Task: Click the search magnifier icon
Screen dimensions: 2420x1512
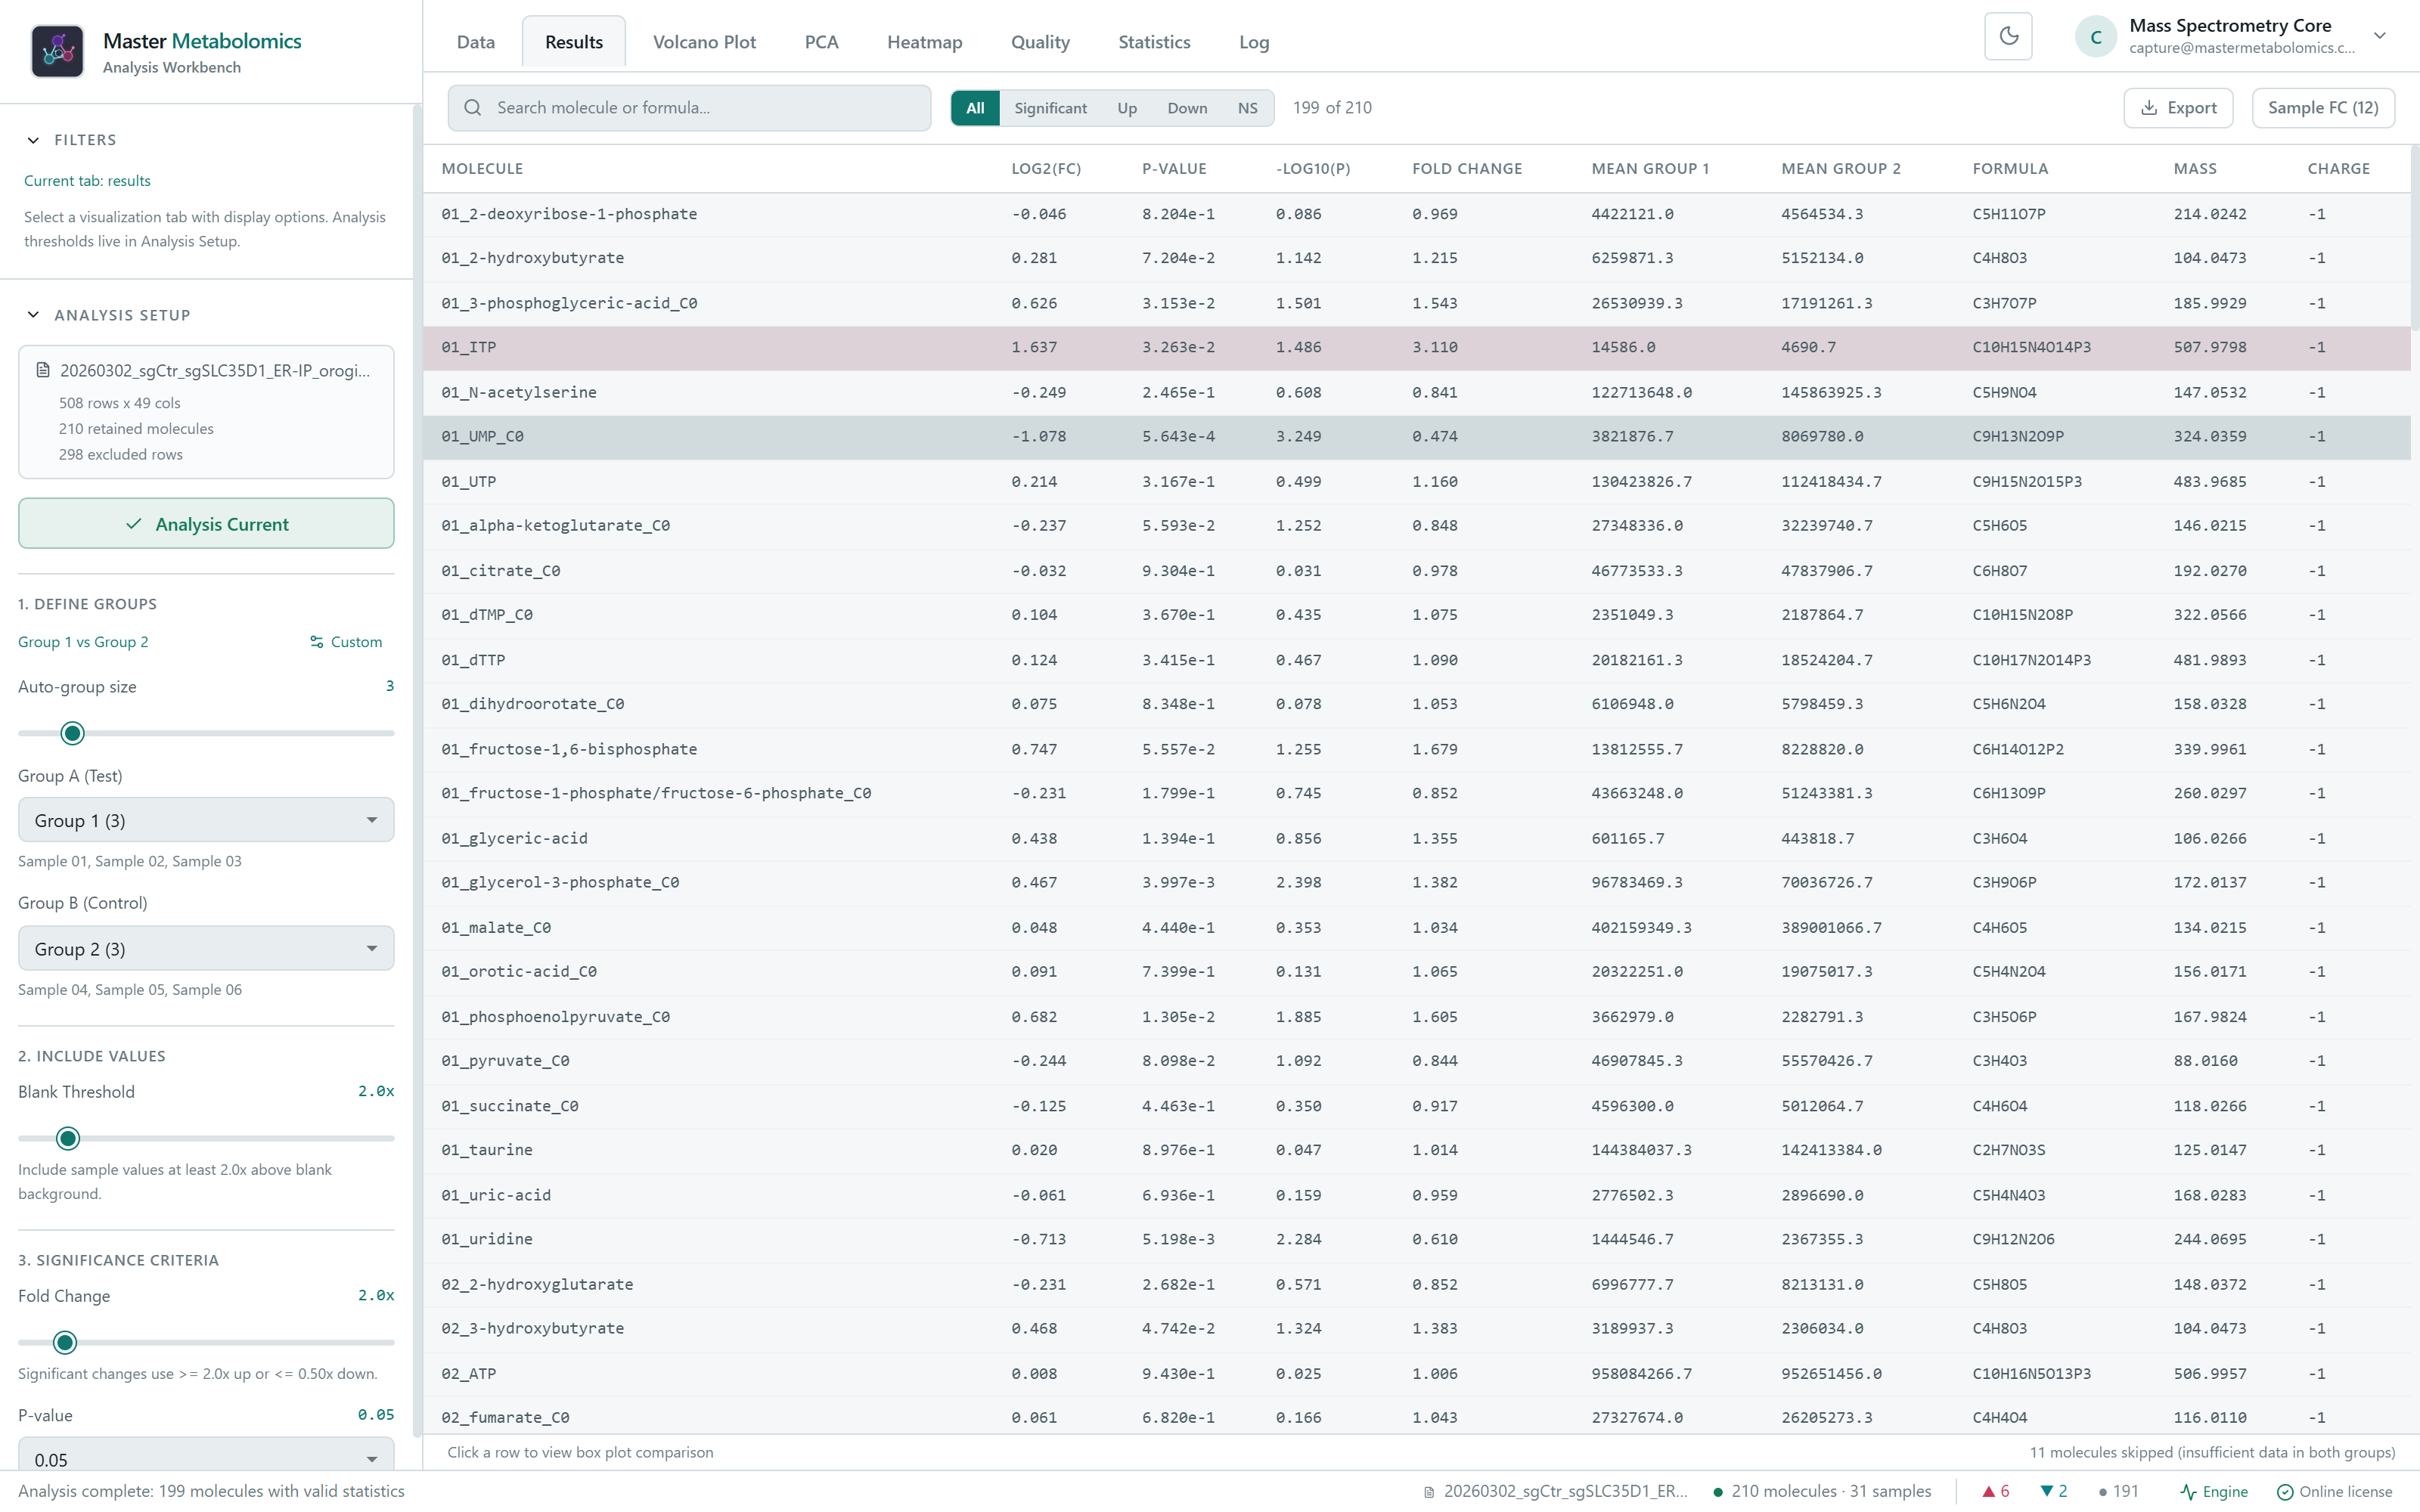Action: click(473, 108)
